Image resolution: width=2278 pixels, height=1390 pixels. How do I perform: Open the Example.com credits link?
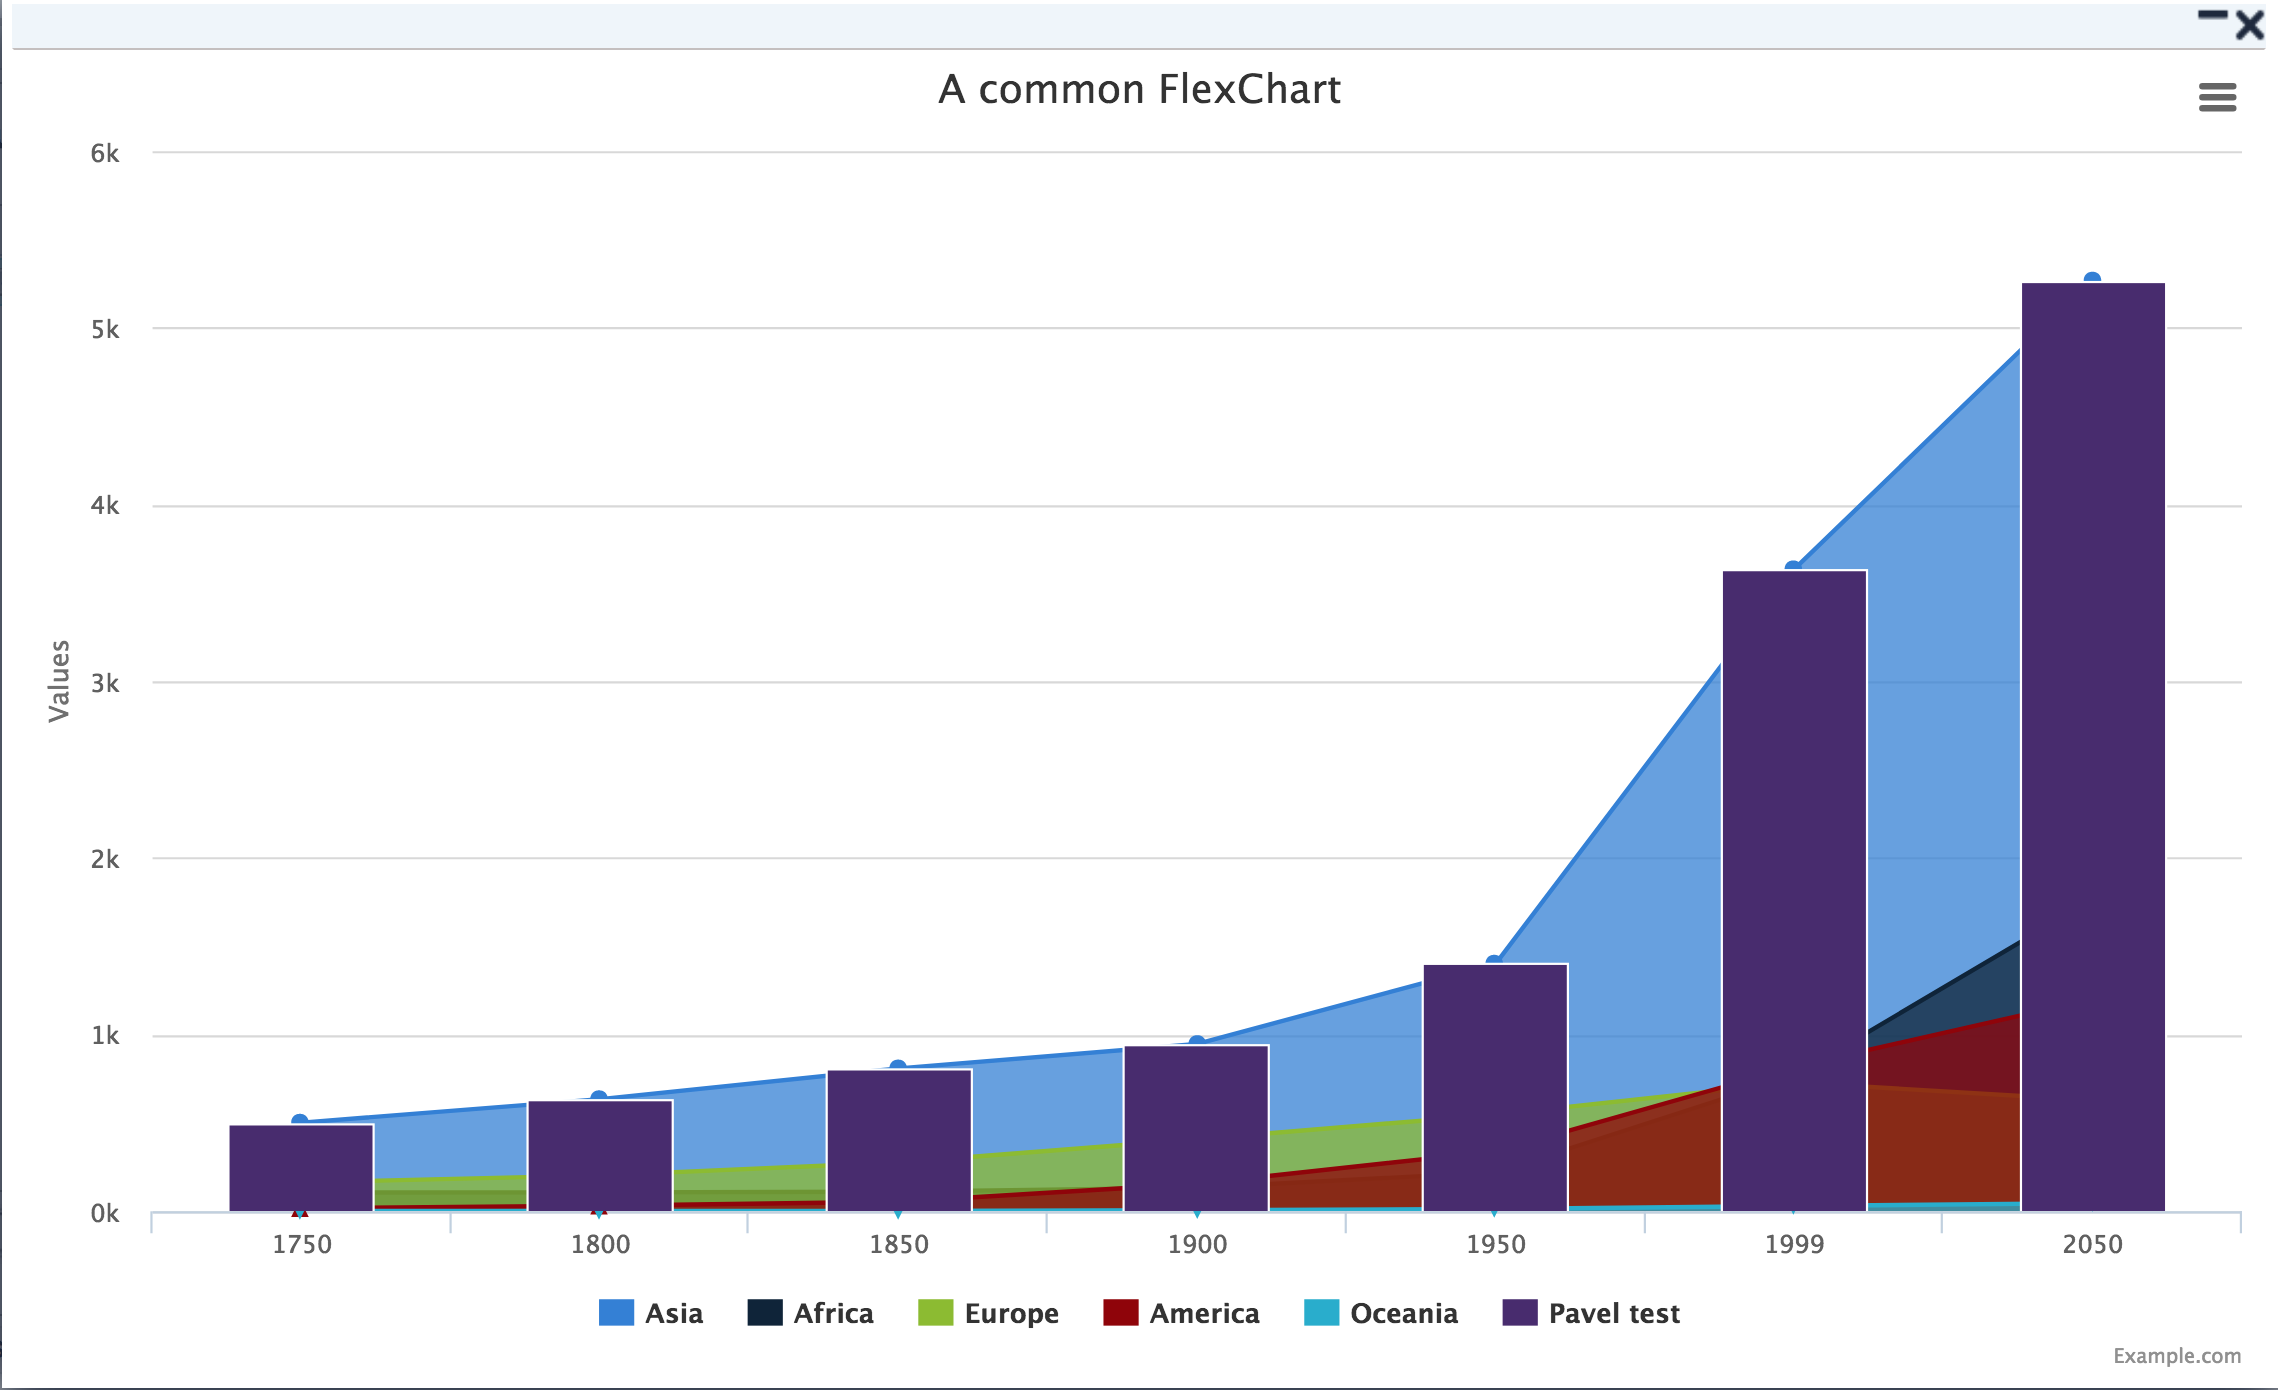2176,1356
